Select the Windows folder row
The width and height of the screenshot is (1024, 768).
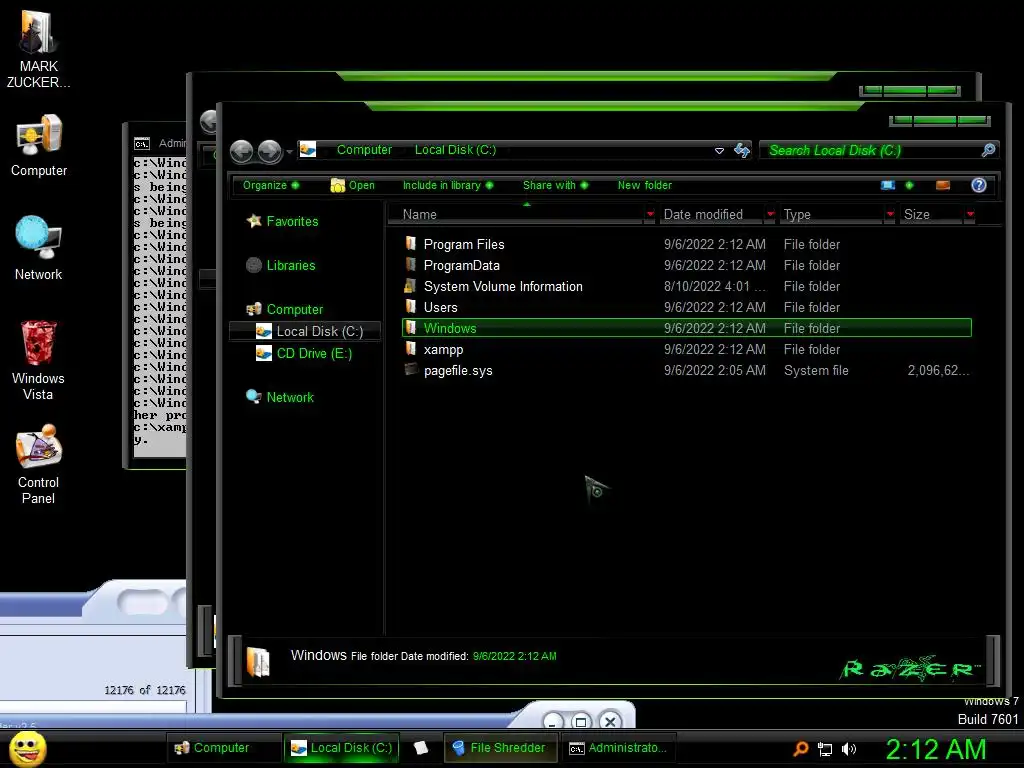686,328
